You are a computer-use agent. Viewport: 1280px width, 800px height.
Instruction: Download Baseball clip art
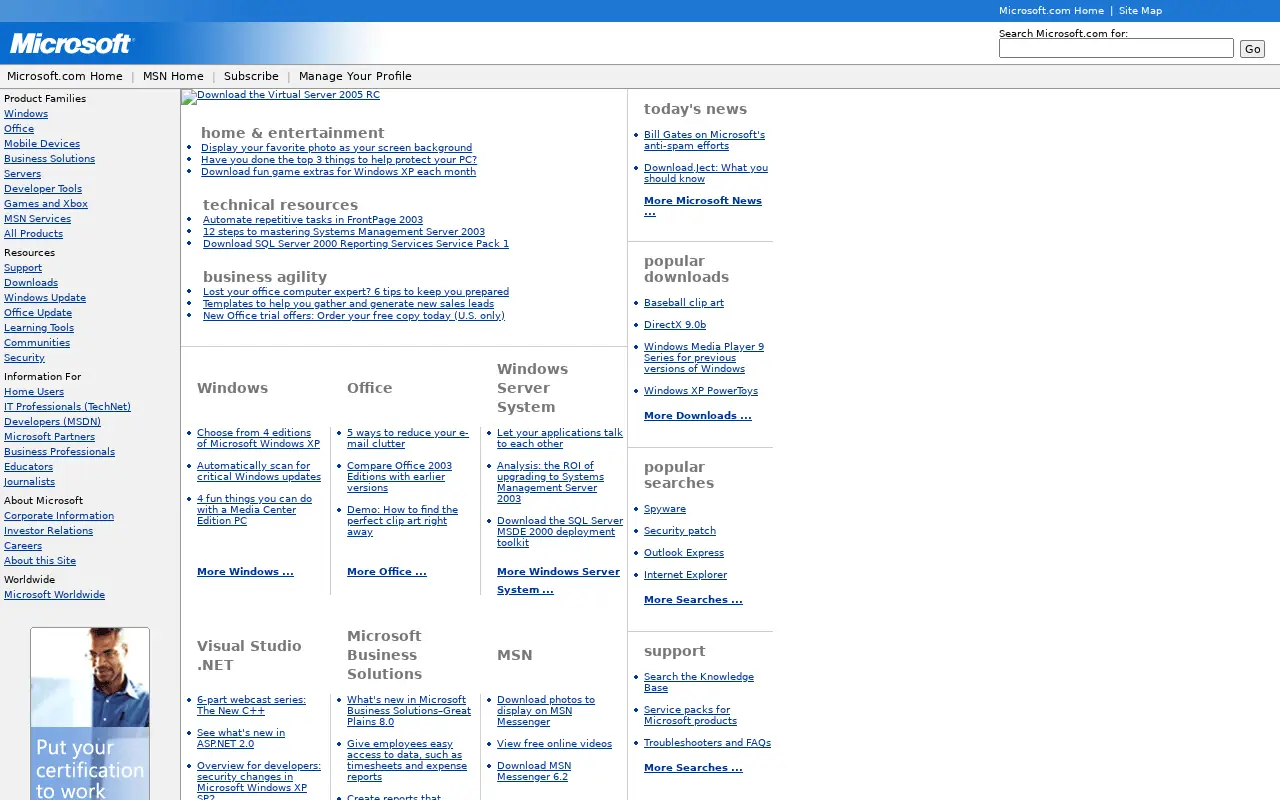(x=684, y=303)
